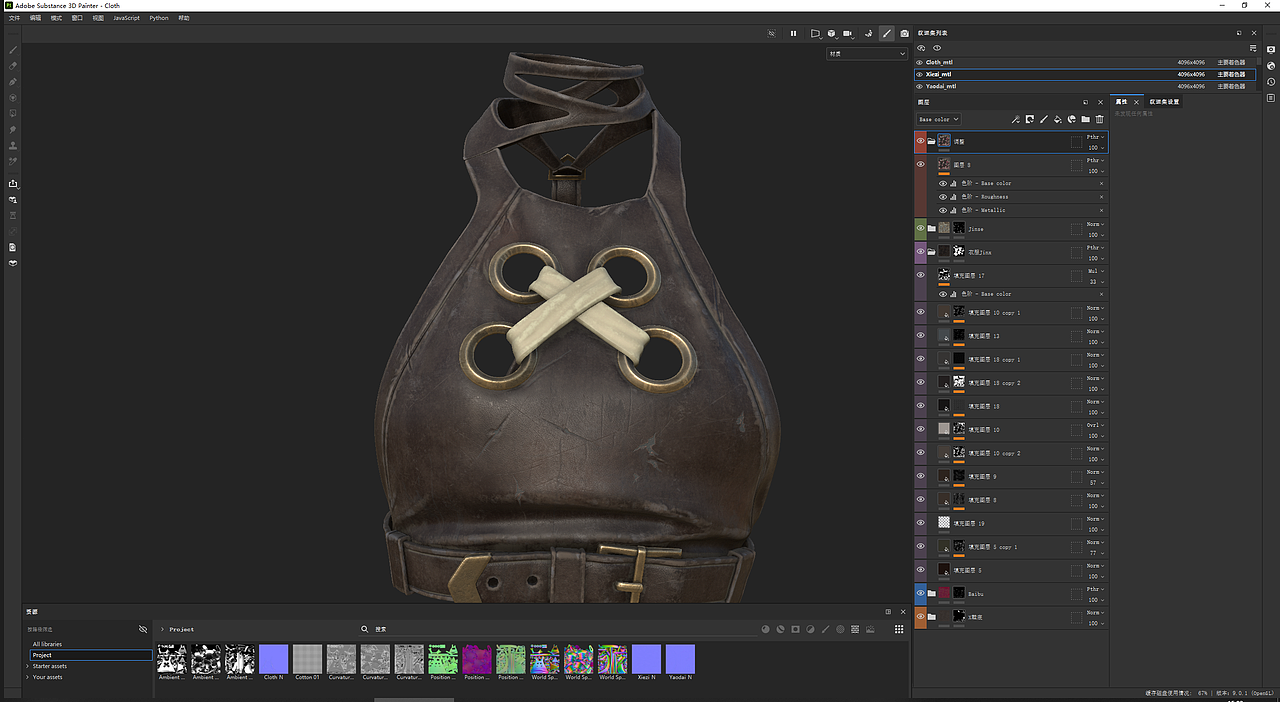Image resolution: width=1280 pixels, height=702 pixels.
Task: Hide the asset filter with crossed-eye icon
Action: click(x=143, y=629)
